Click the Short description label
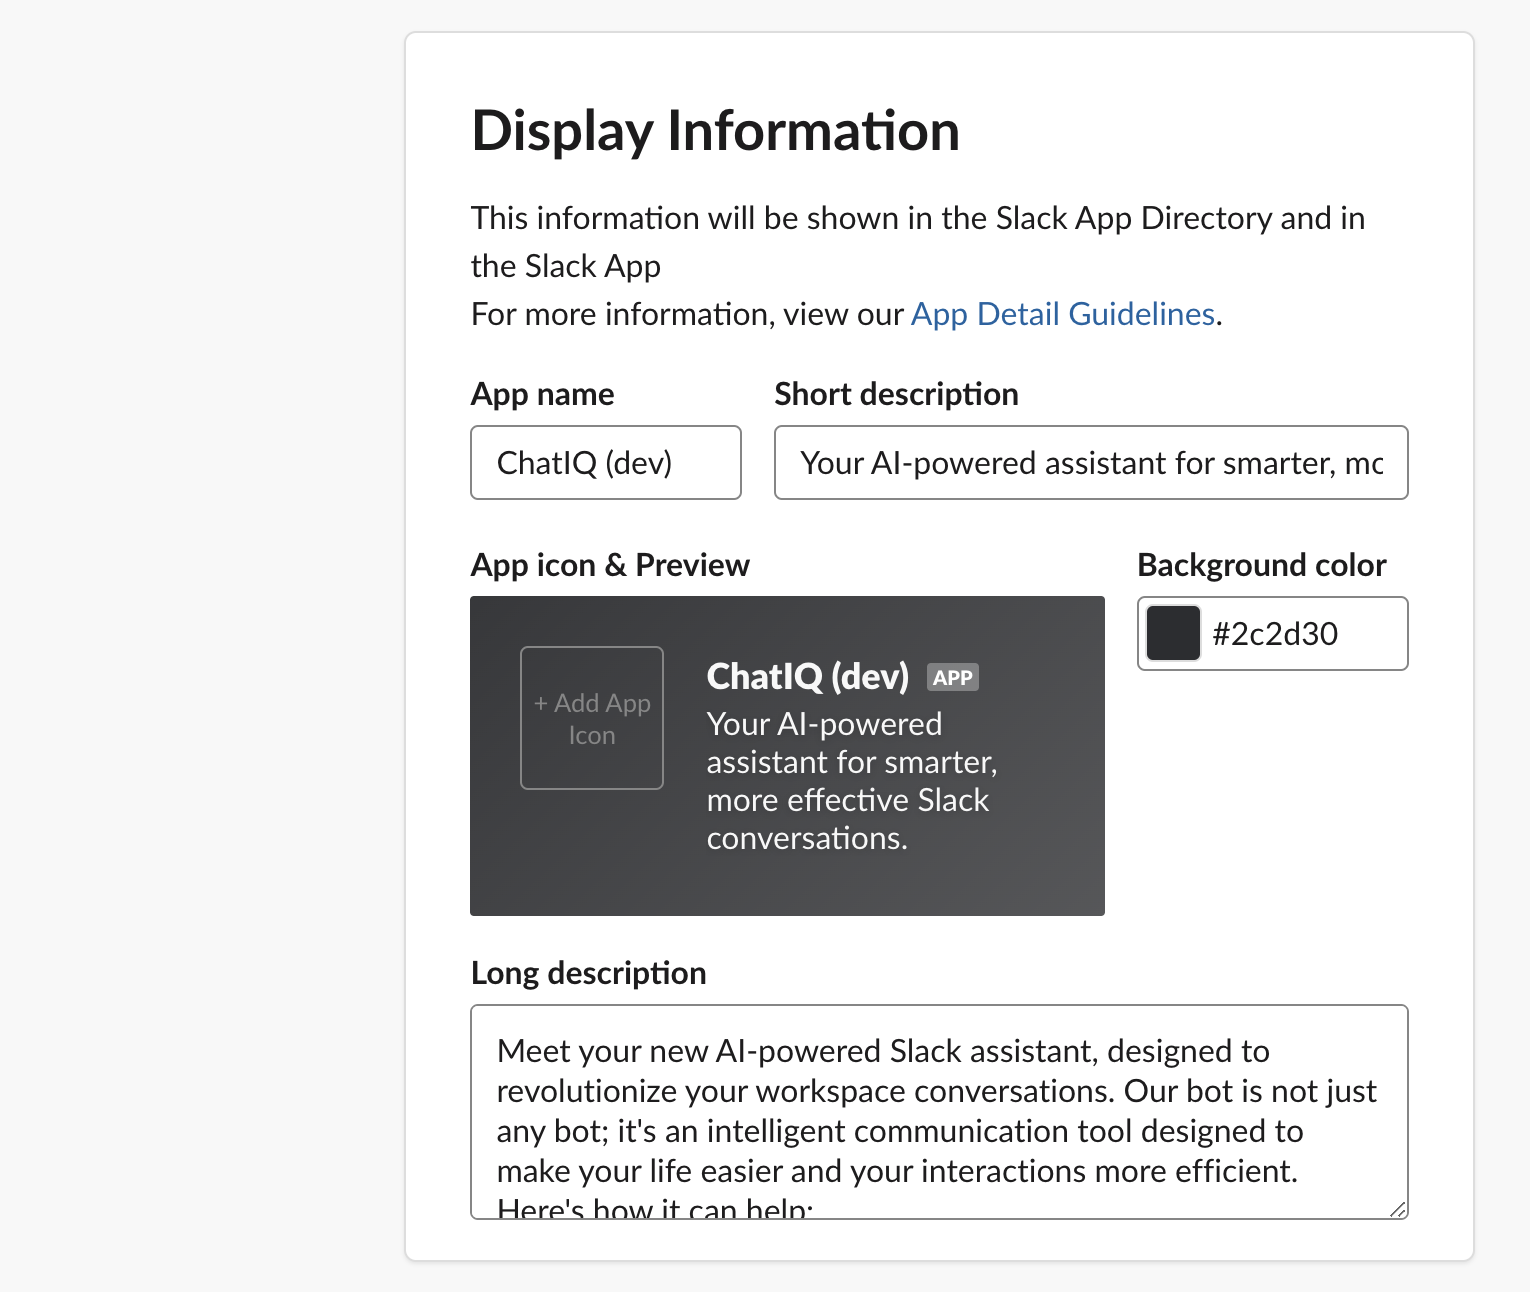 897,394
